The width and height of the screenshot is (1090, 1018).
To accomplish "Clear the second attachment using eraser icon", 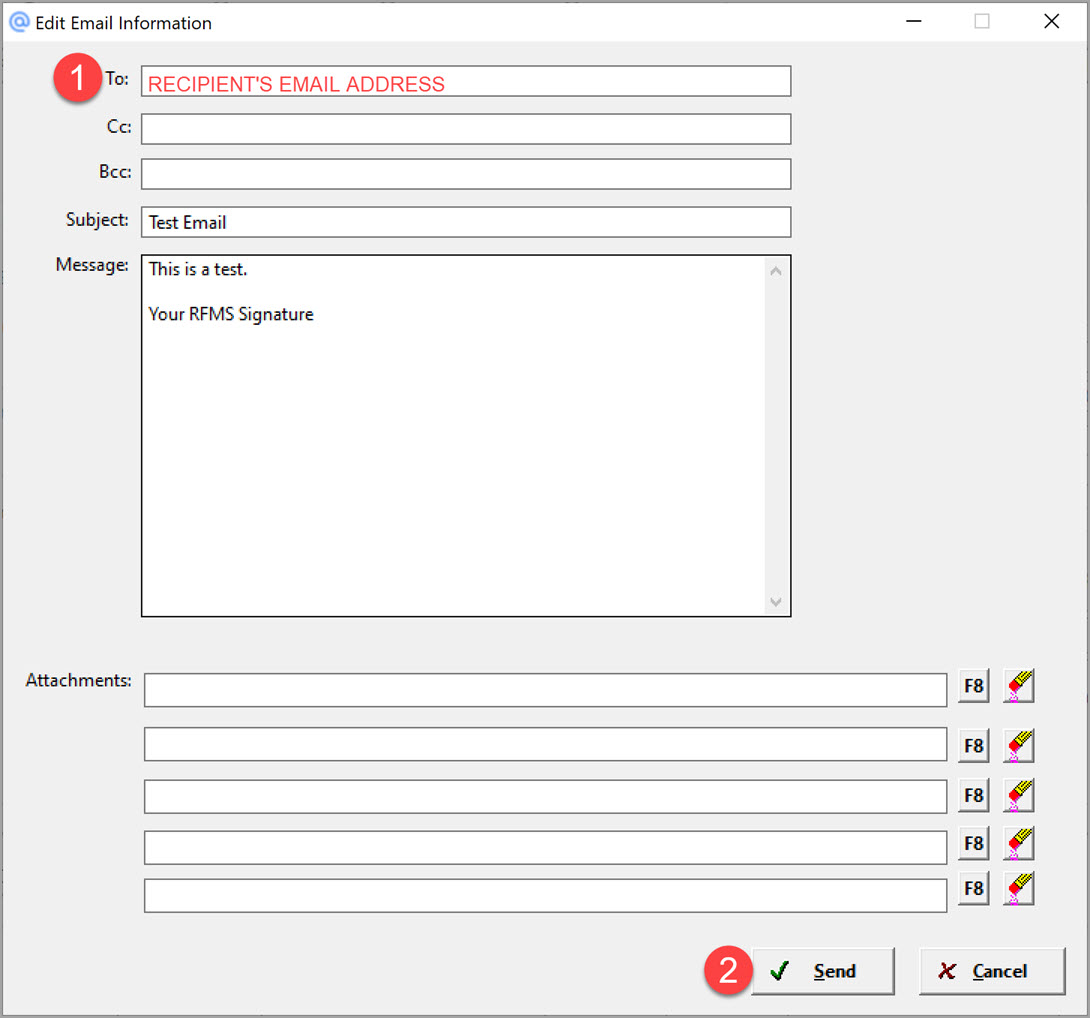I will click(1018, 745).
